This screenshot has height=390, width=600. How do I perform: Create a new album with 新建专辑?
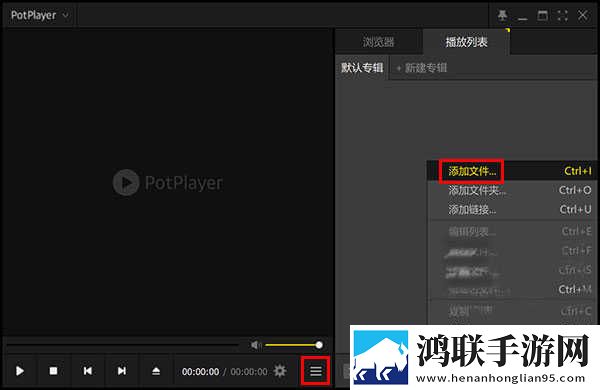[x=422, y=68]
